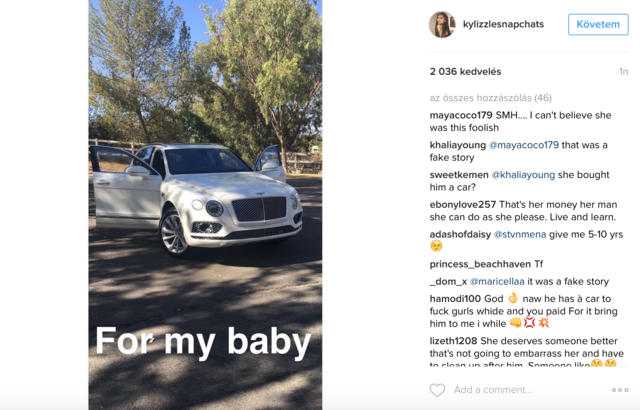Open the @mayacoco179 mention link

tap(524, 145)
